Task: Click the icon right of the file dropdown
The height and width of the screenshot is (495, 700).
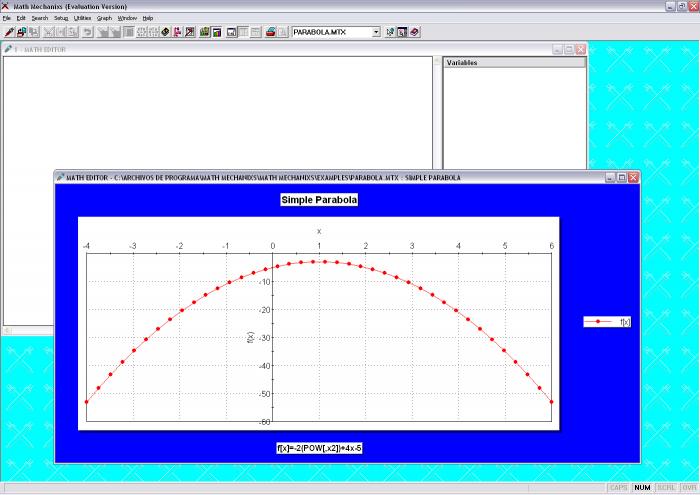Action: point(391,32)
